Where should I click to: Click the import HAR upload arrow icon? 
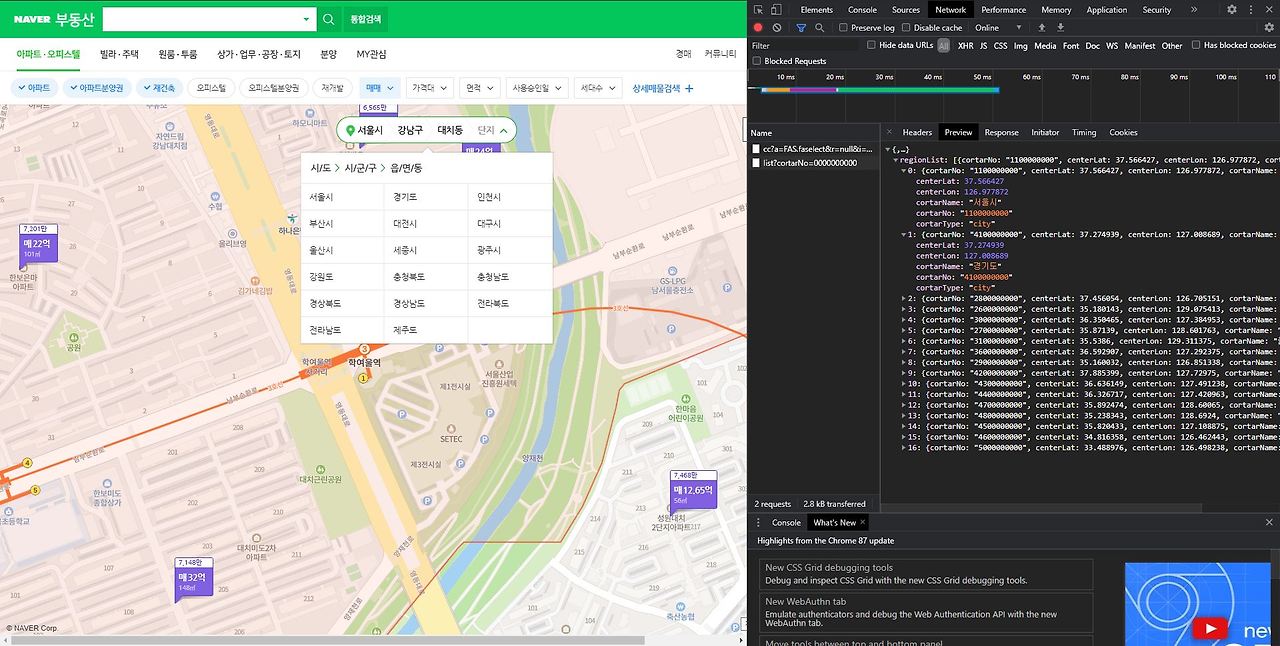tap(1041, 28)
